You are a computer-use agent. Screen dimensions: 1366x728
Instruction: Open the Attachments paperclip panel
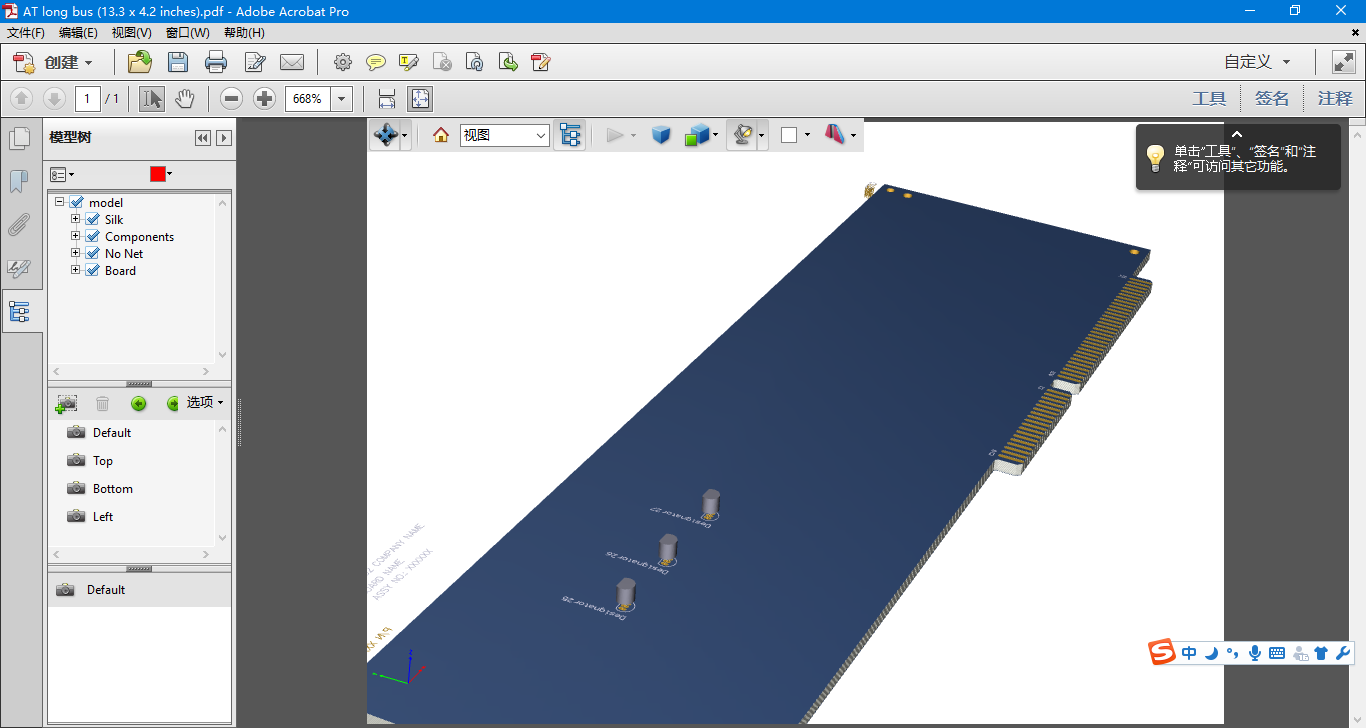[19, 225]
